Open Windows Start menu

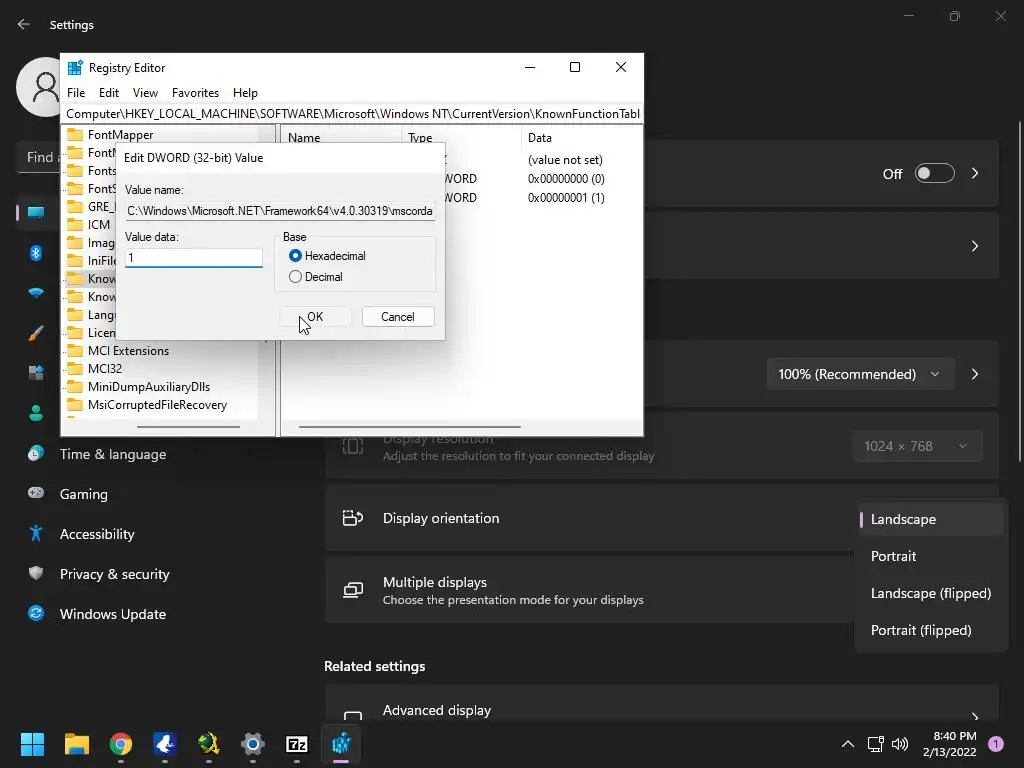(32, 744)
